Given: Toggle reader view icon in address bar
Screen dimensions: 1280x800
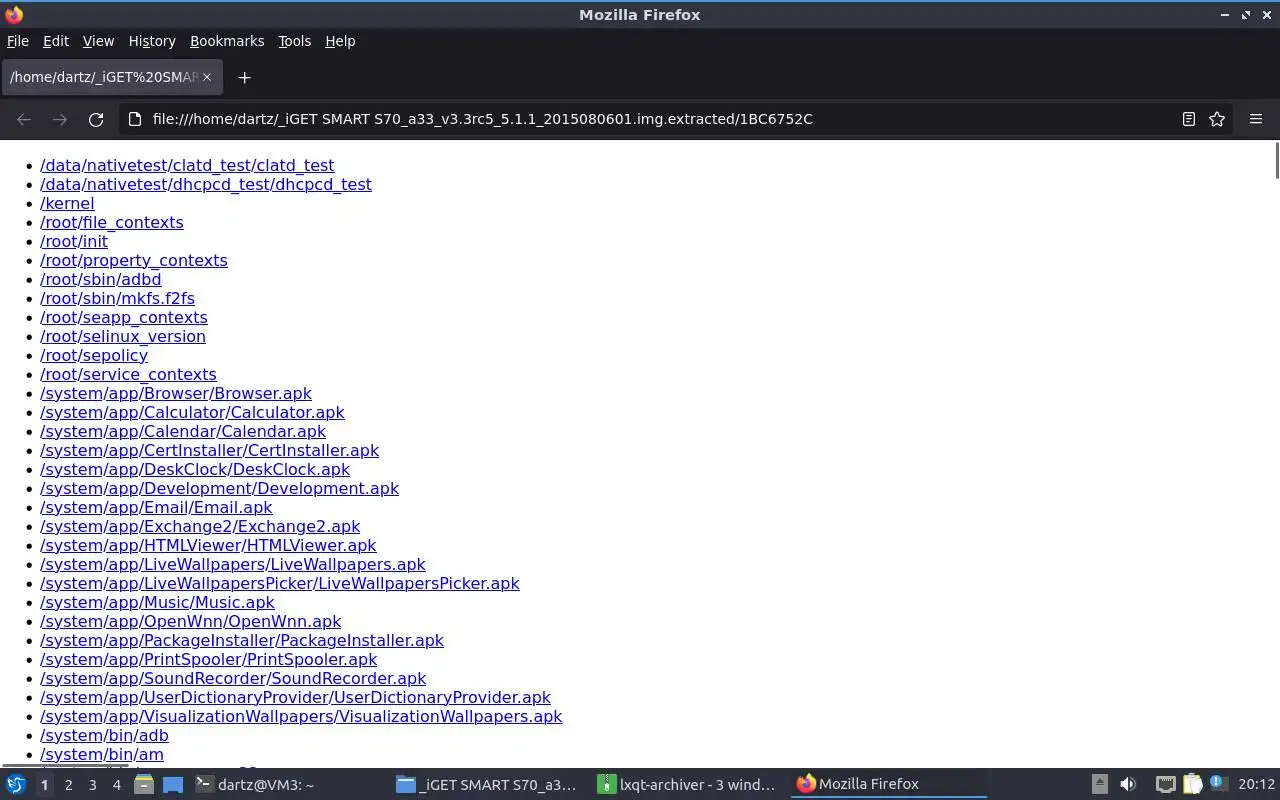Looking at the screenshot, I should pyautogui.click(x=1188, y=119).
